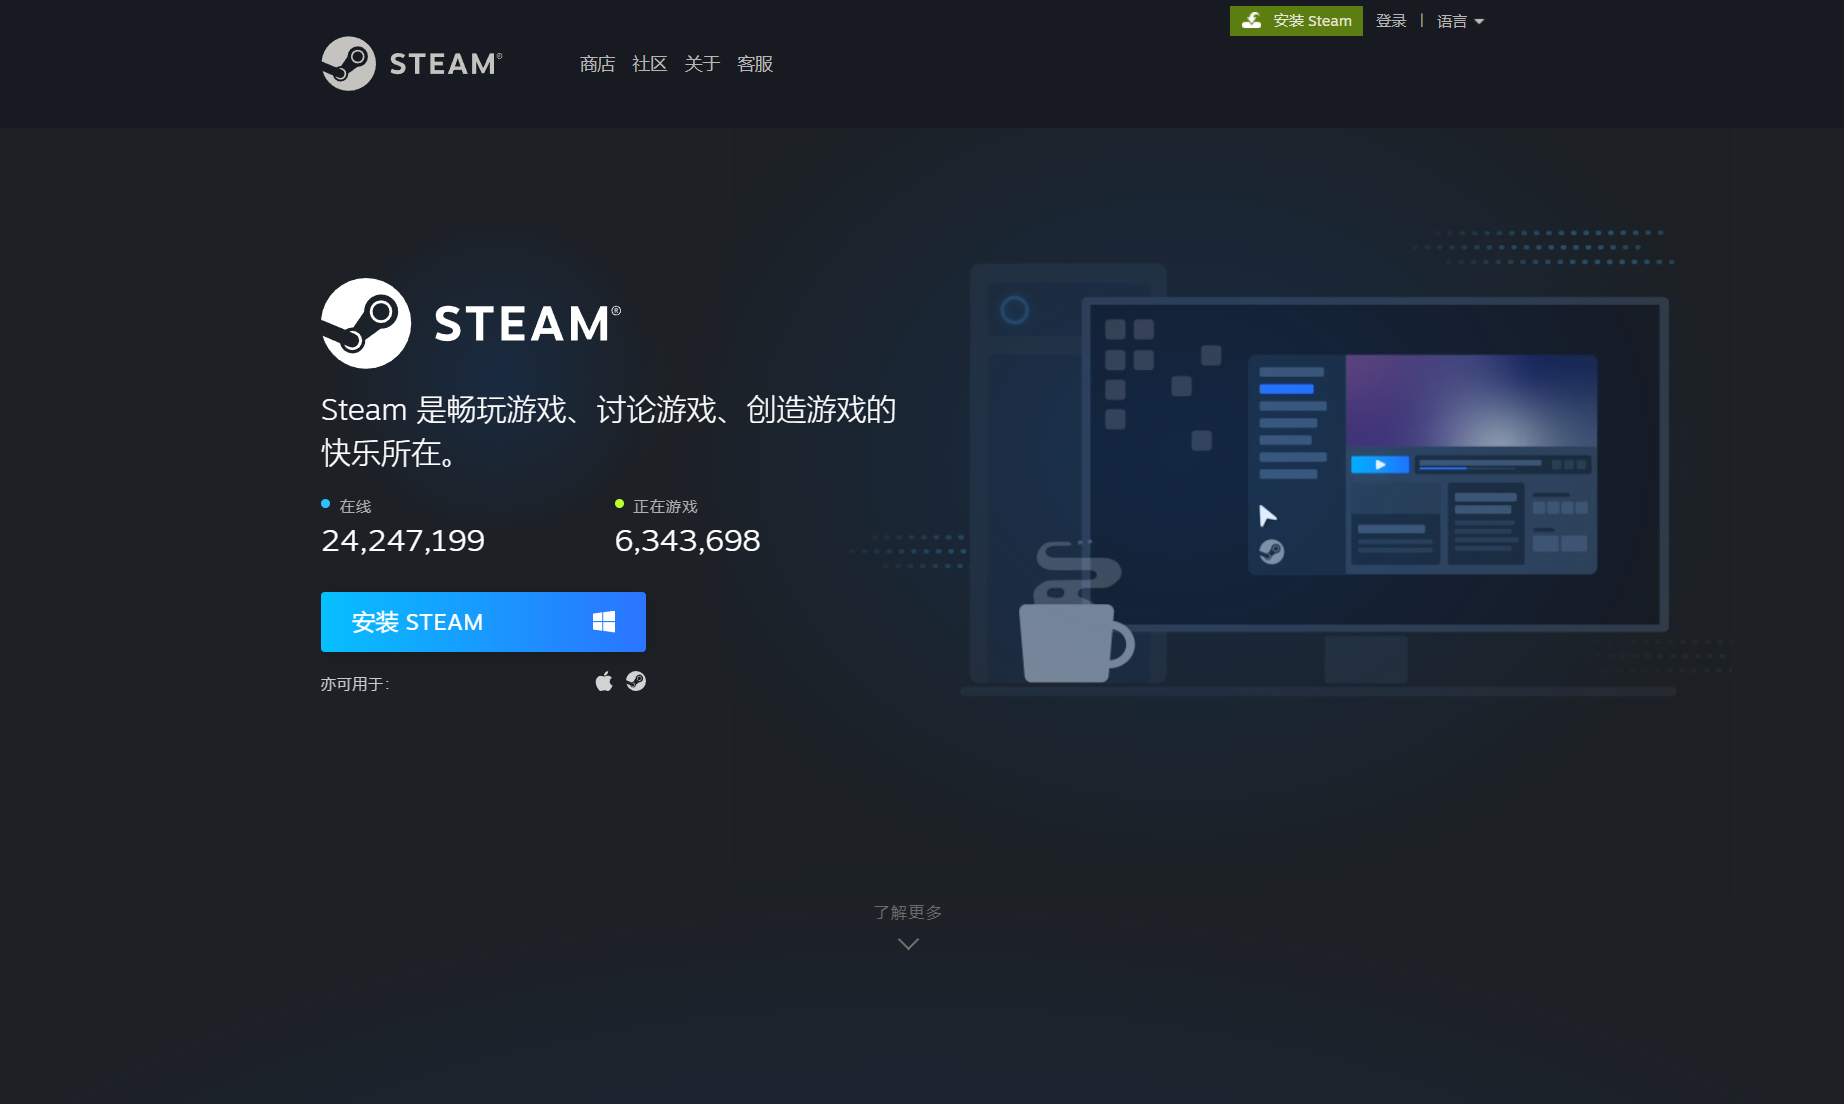The image size is (1844, 1104).
Task: Click the blue 安装 STEAM download button
Action: click(x=483, y=622)
